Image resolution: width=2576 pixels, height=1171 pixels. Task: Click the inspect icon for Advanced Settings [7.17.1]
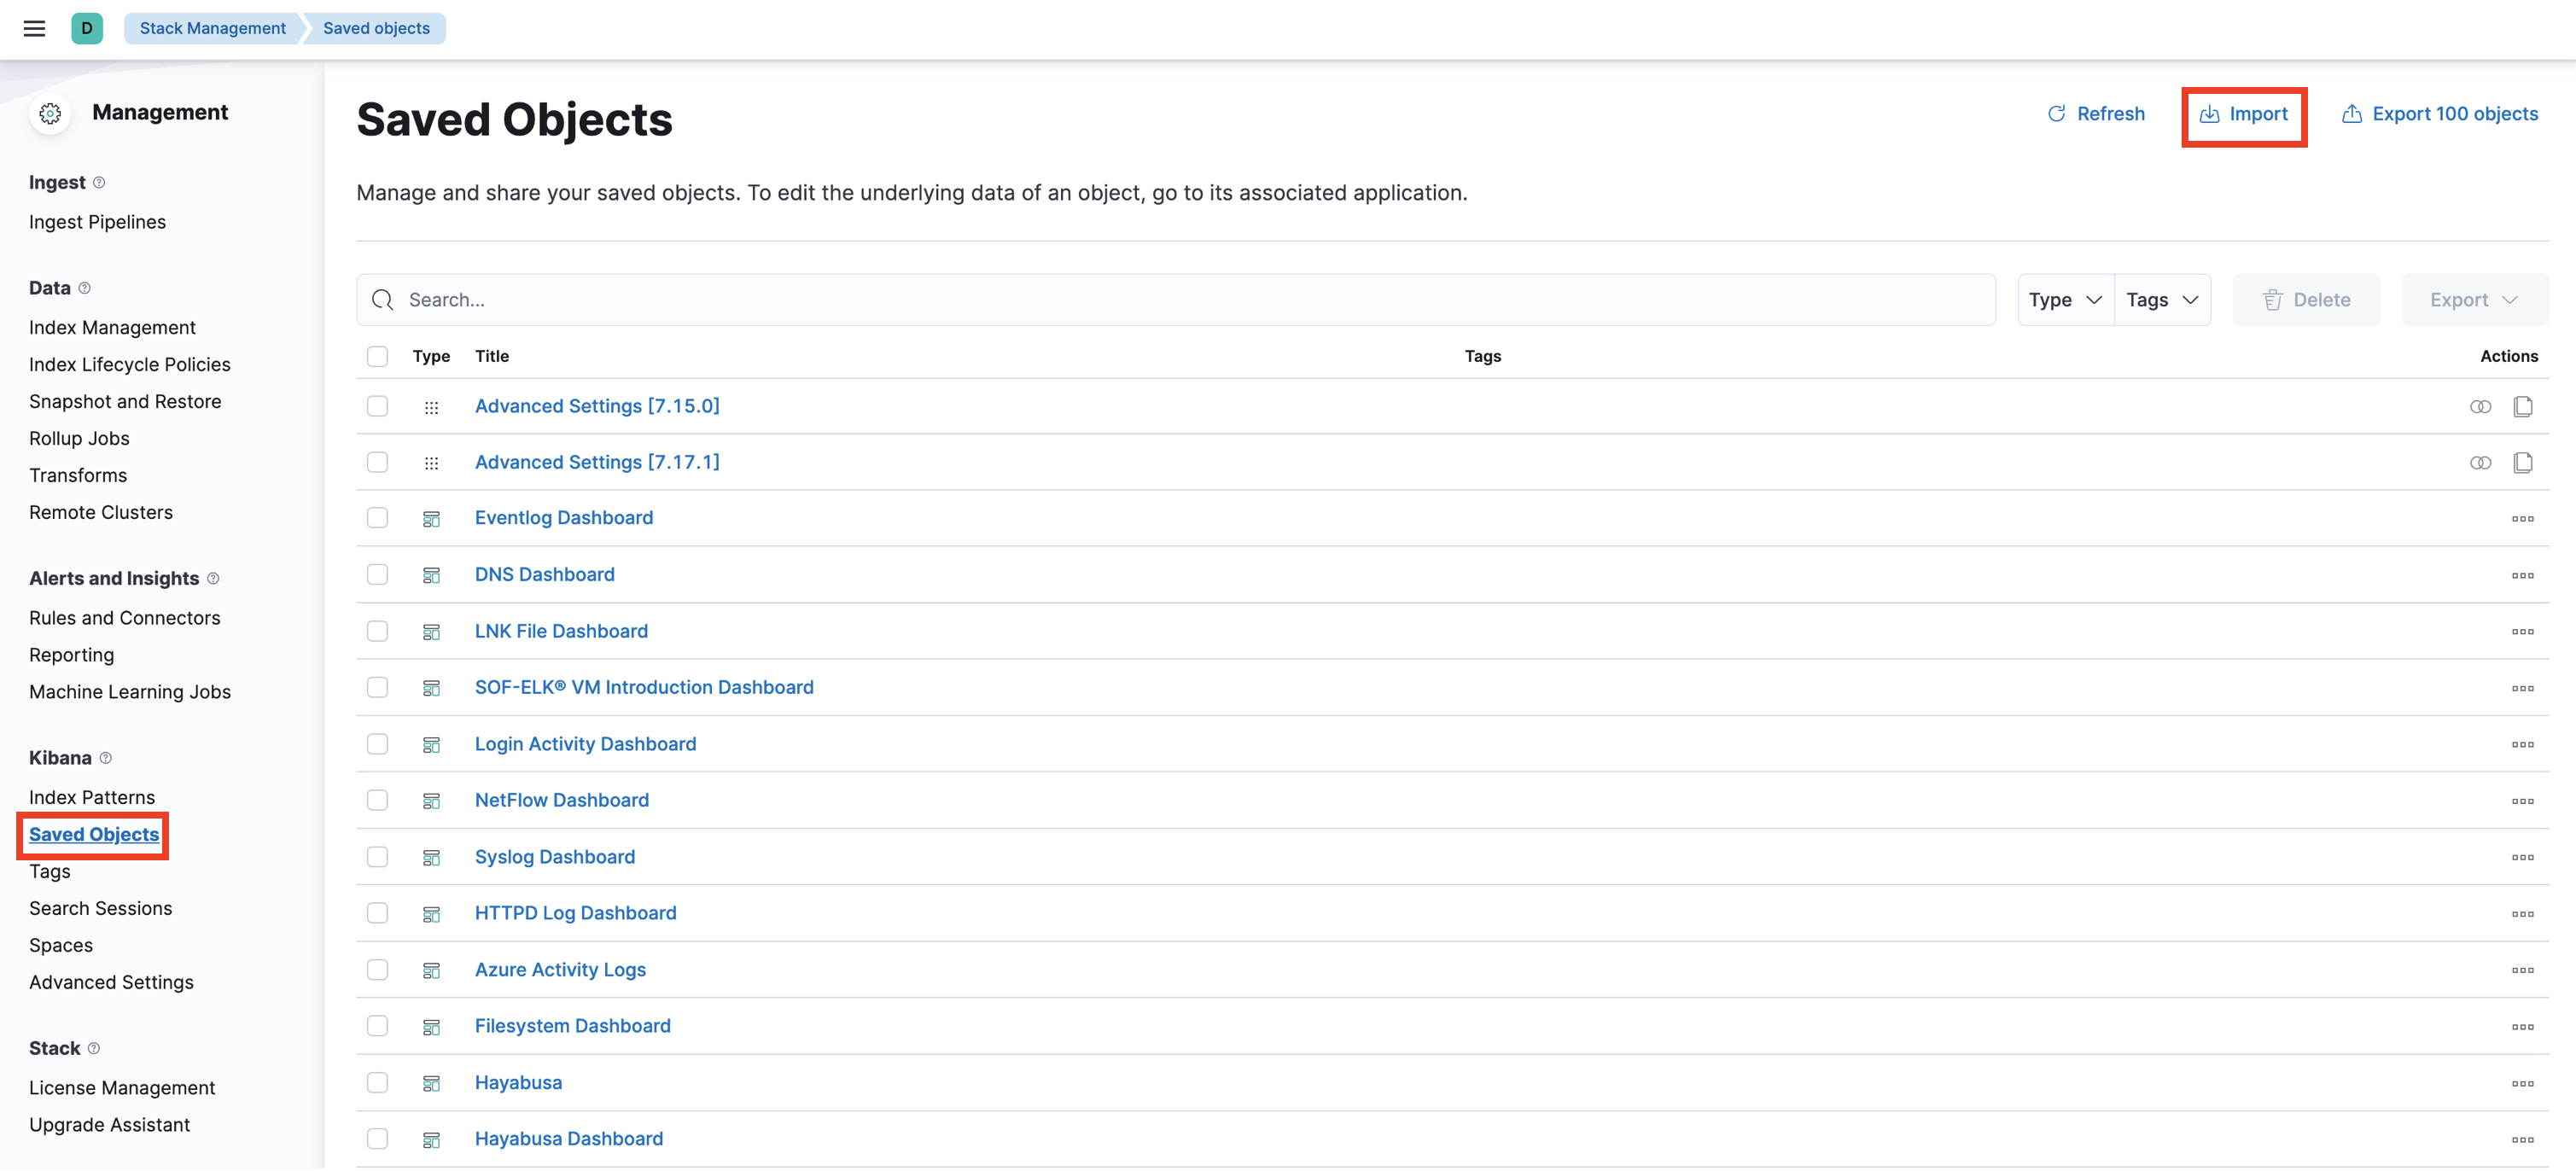[2482, 462]
